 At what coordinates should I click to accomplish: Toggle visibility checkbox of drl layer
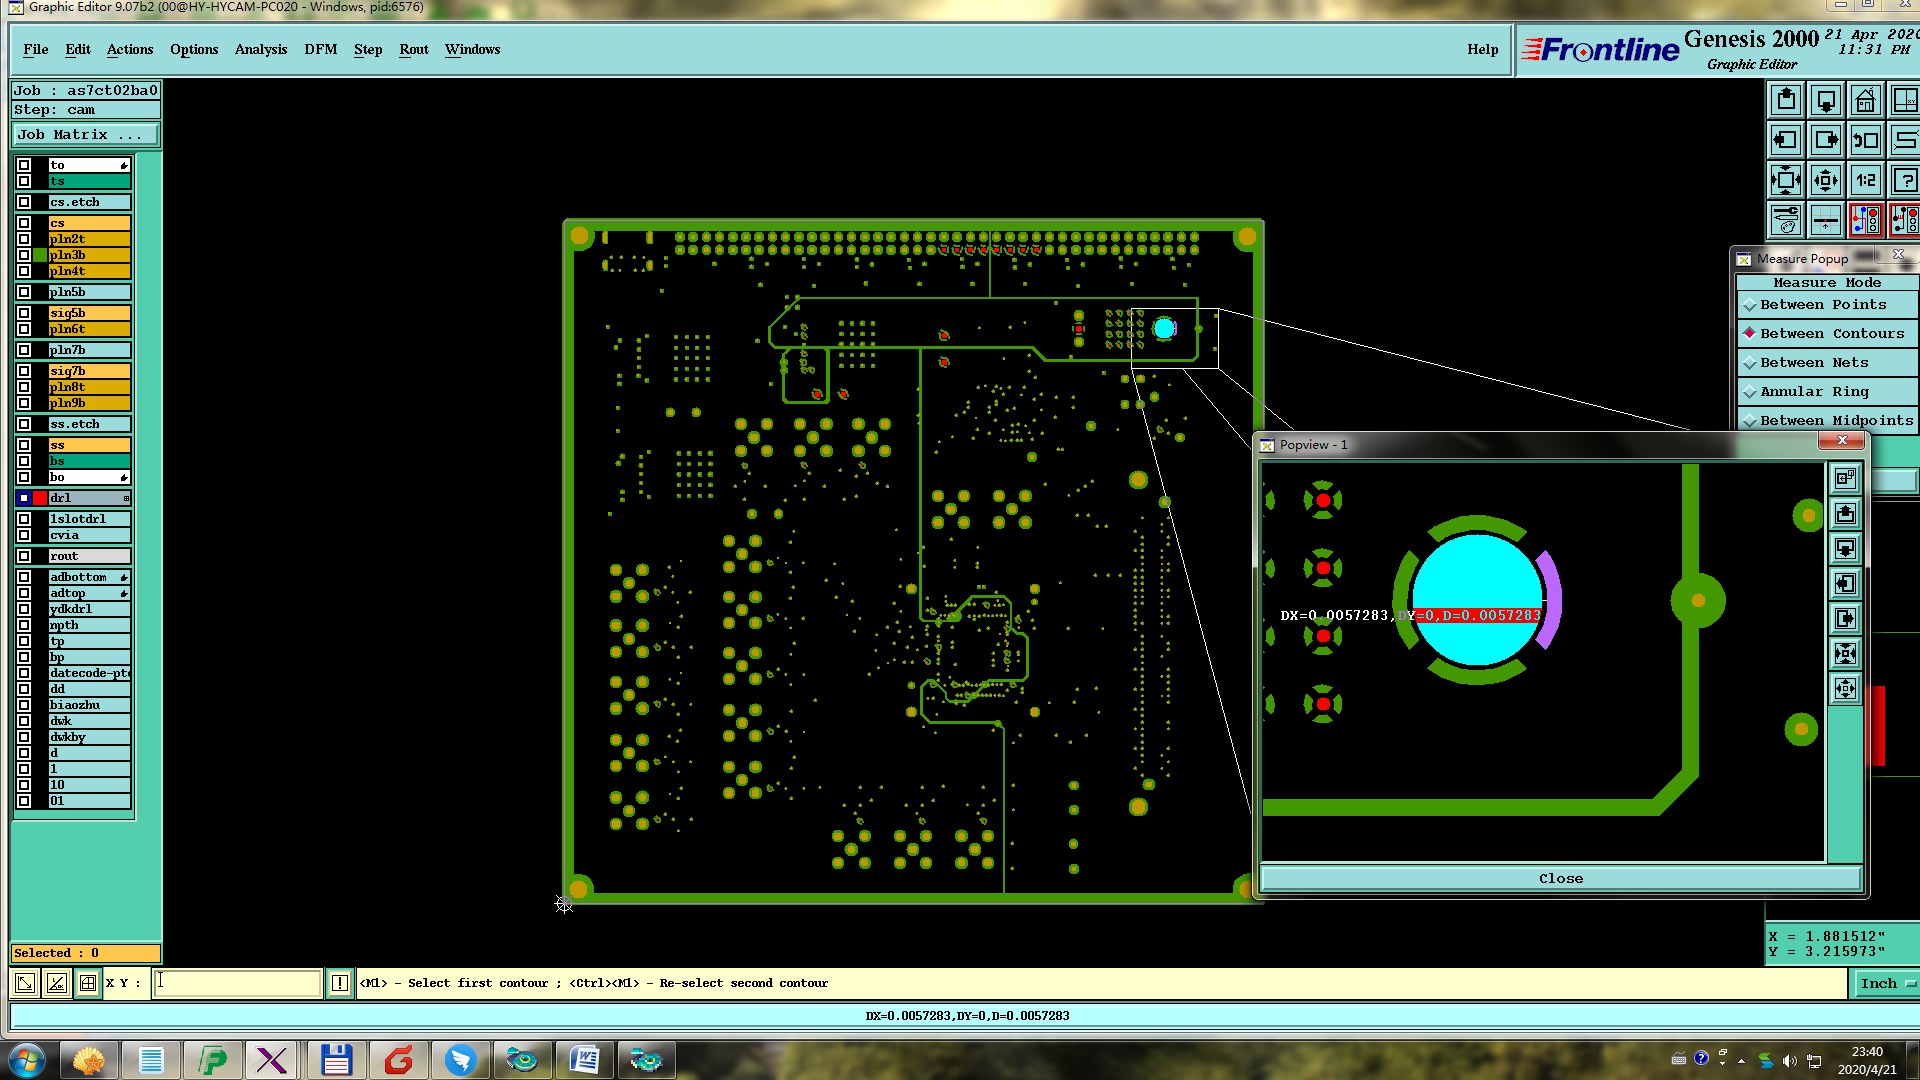pyautogui.click(x=24, y=498)
